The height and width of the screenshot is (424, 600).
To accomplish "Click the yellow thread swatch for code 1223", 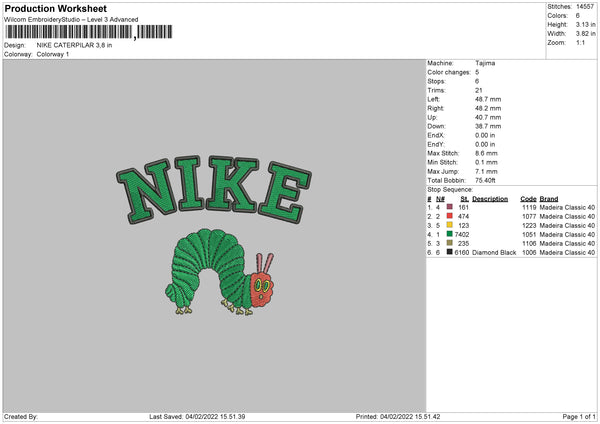I will [450, 225].
